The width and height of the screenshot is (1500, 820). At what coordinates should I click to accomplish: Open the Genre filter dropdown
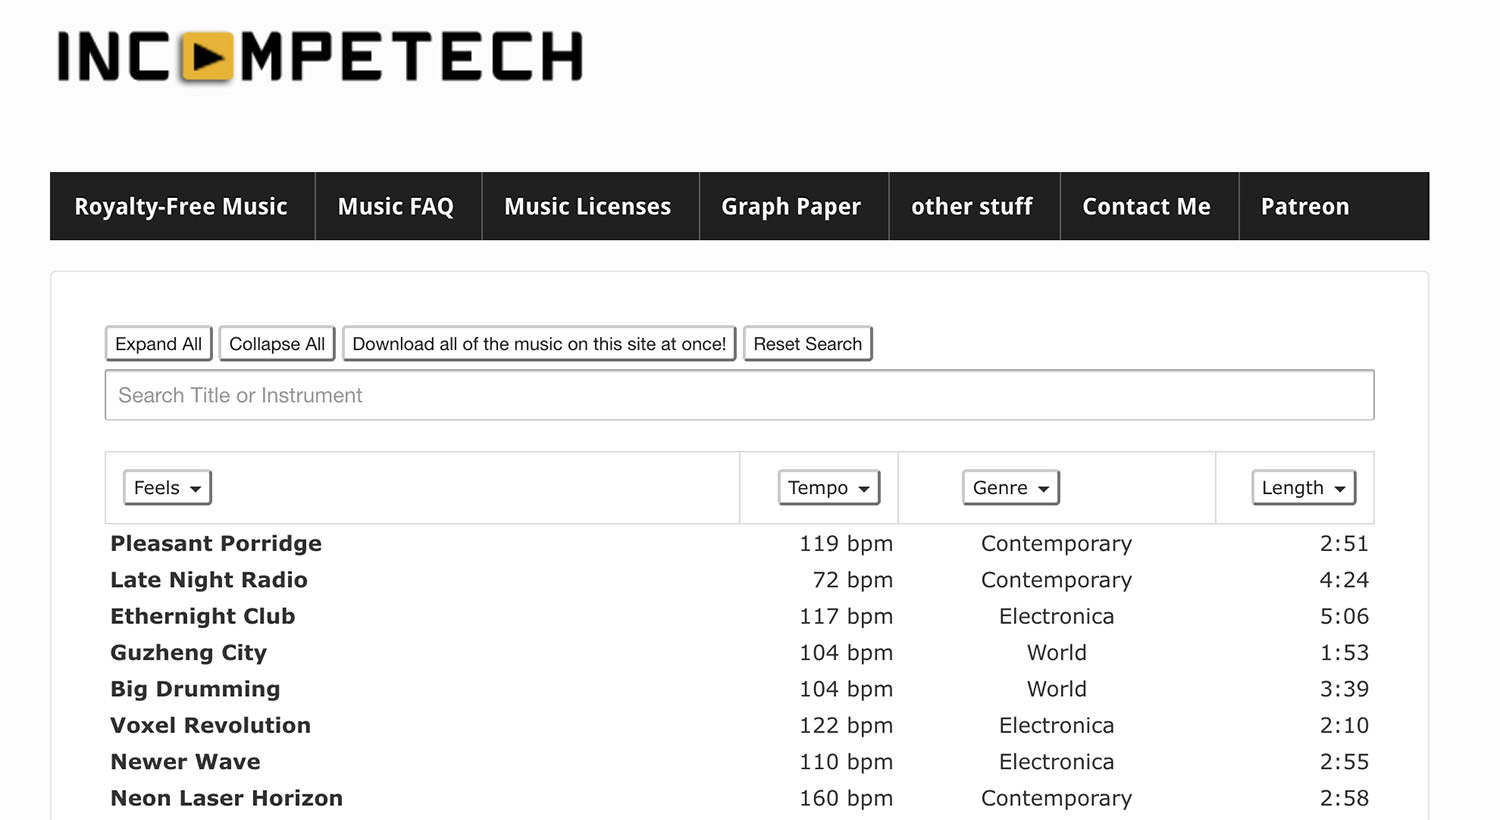tap(1010, 487)
